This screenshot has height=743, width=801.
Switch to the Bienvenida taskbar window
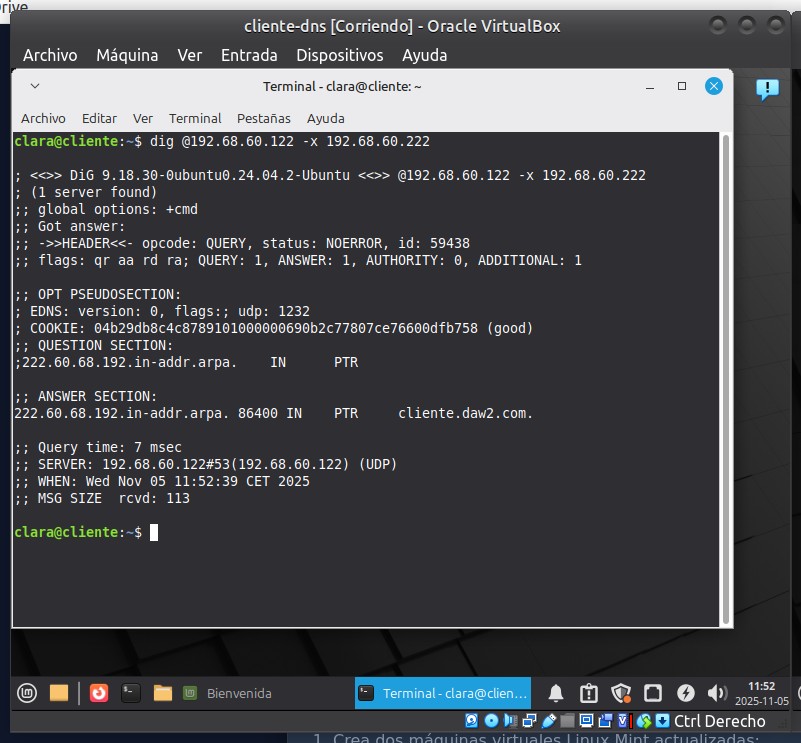(x=228, y=693)
